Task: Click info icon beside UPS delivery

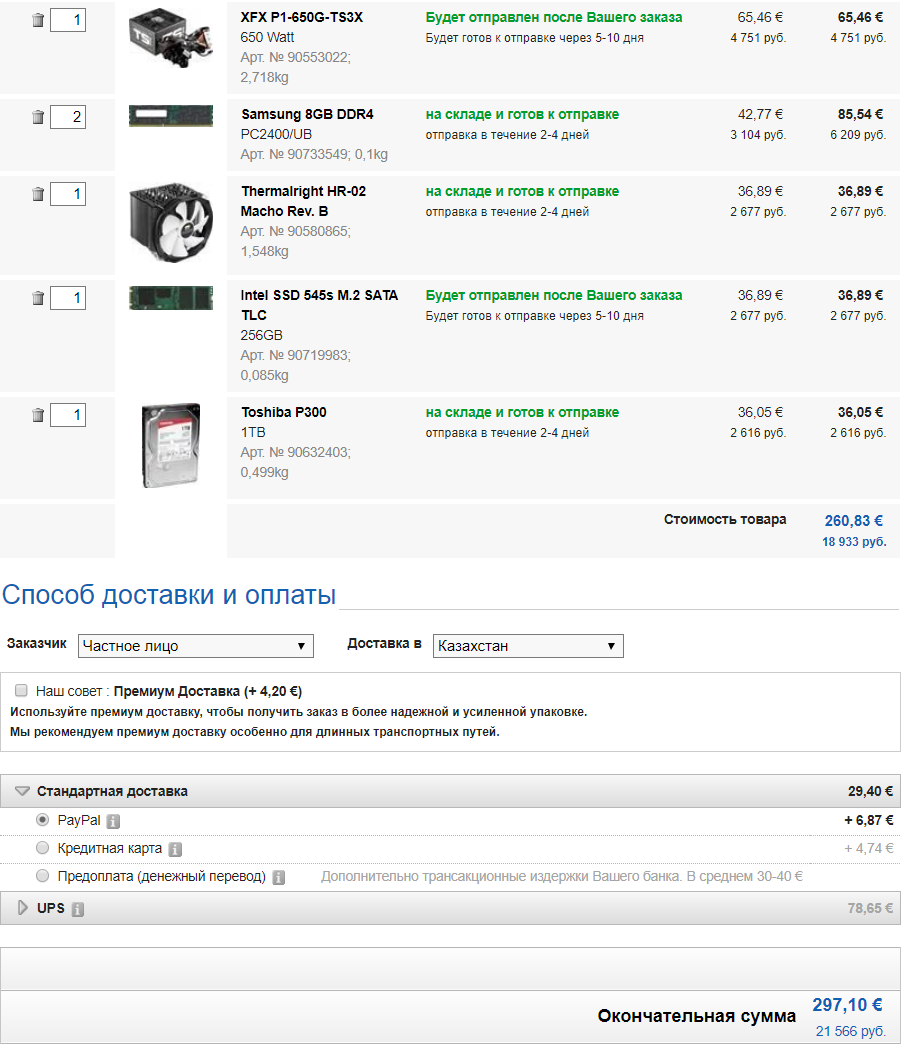Action: (78, 910)
